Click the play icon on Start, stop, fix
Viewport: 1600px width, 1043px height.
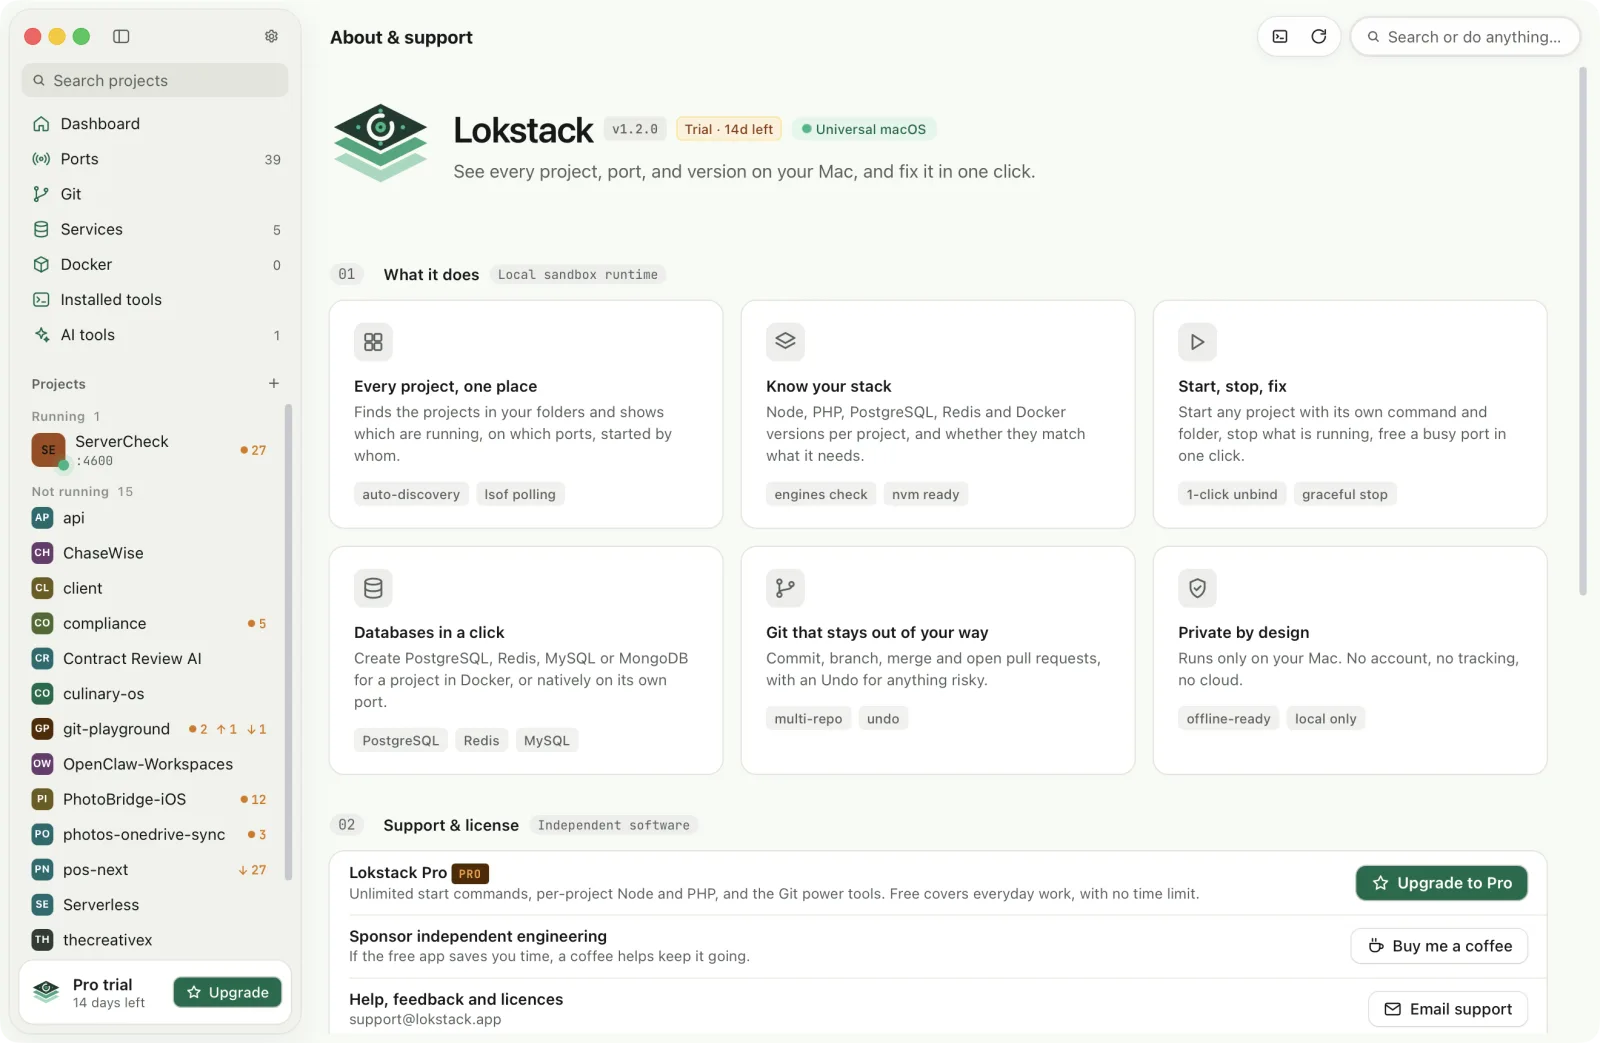(1197, 342)
